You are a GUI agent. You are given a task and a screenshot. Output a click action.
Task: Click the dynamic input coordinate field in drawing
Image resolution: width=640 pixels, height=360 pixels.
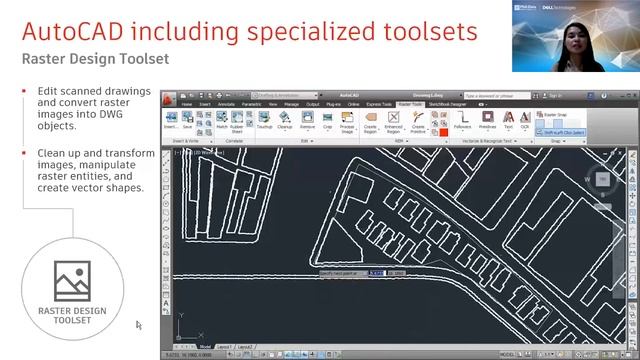coord(376,273)
